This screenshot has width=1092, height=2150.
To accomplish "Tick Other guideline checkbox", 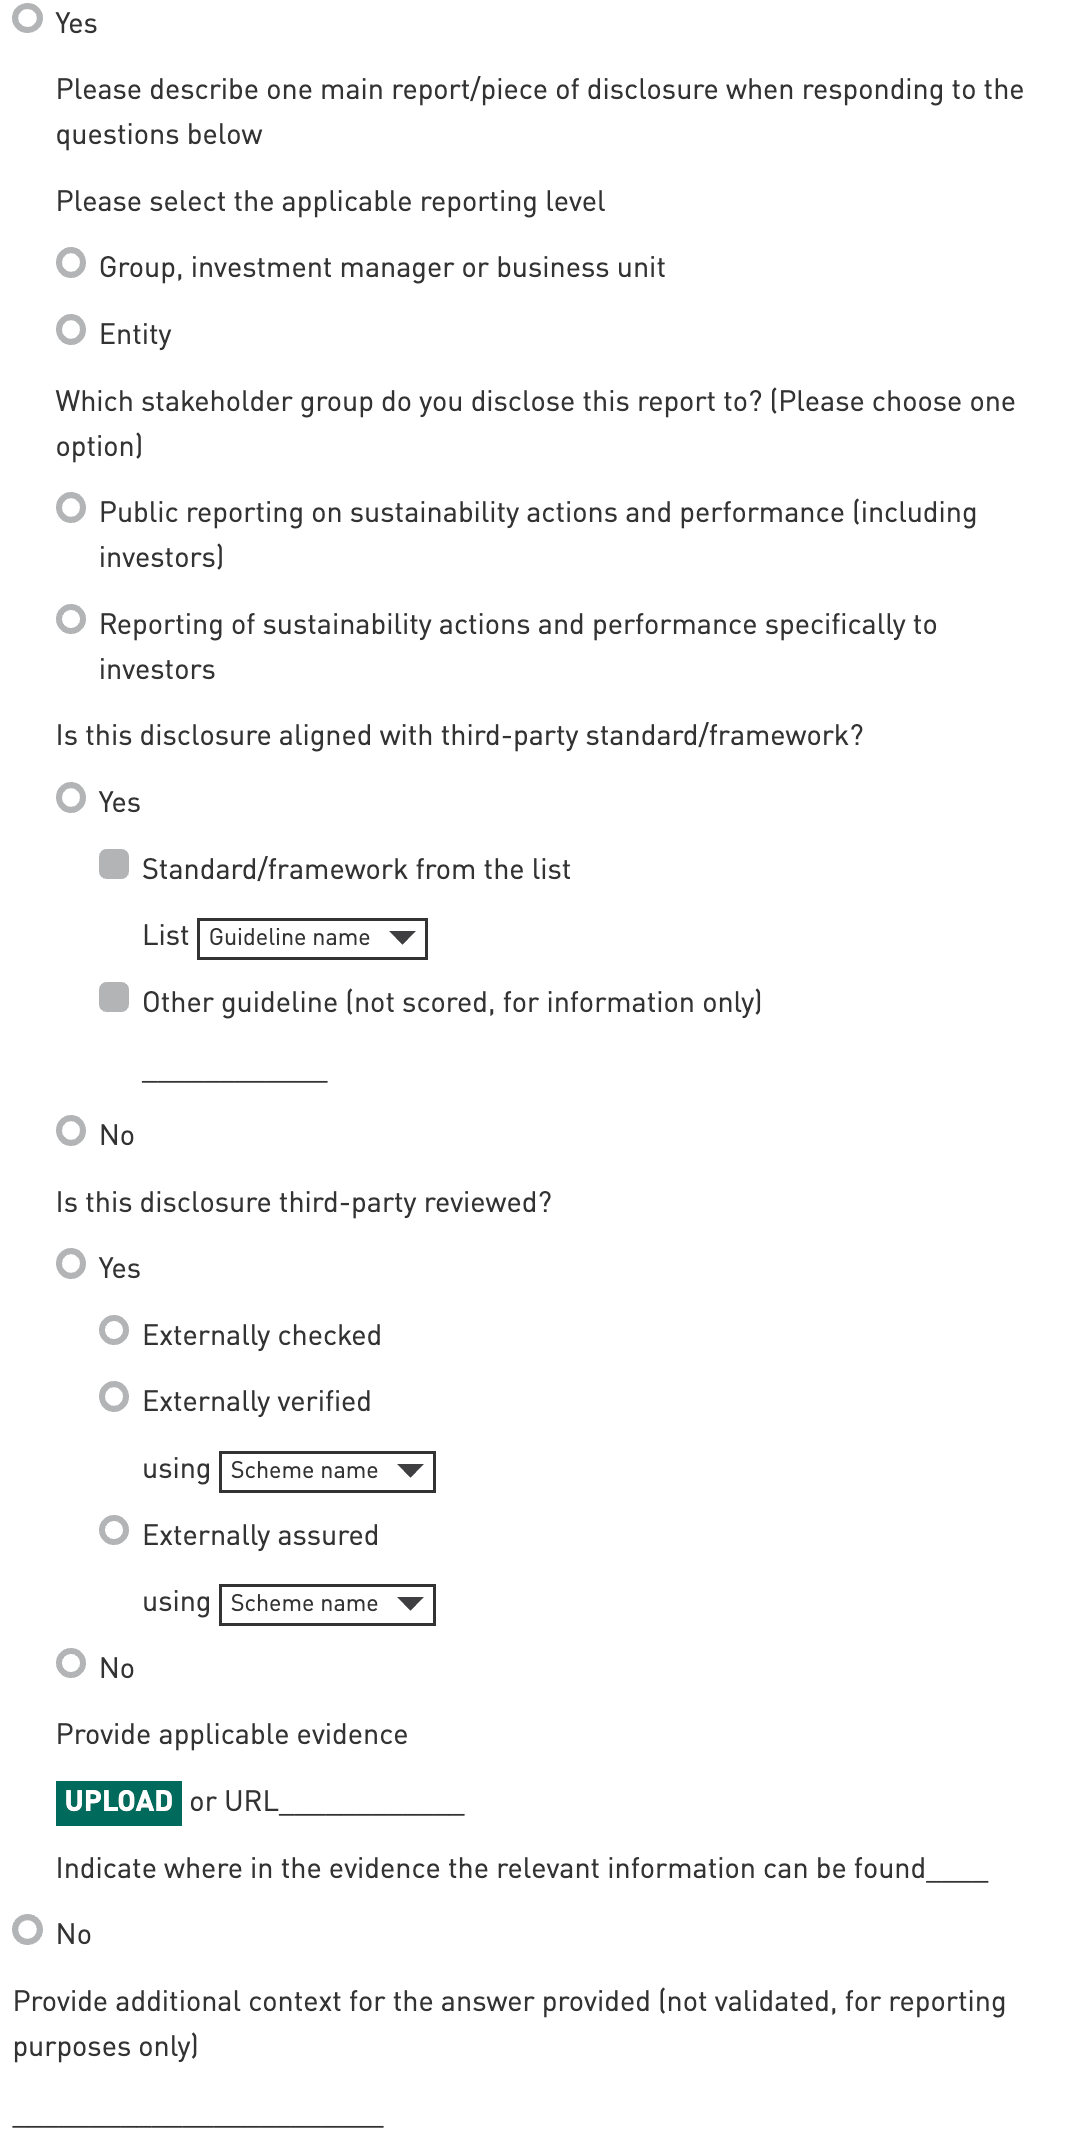I will coord(114,998).
